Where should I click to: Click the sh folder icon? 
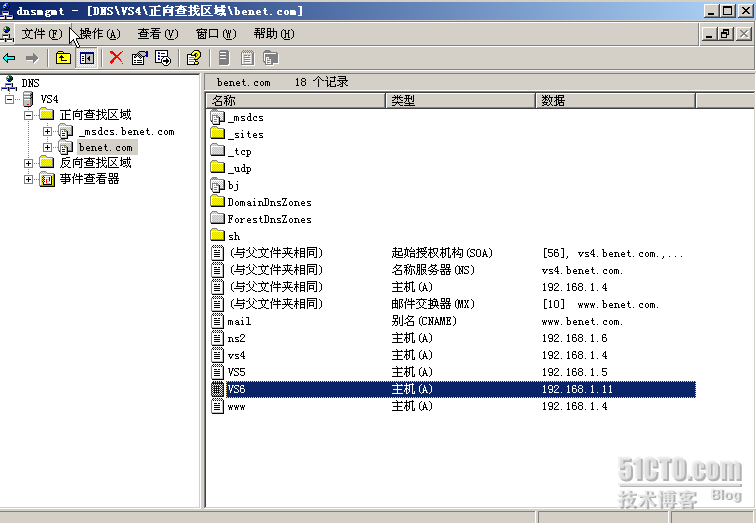tap(218, 235)
